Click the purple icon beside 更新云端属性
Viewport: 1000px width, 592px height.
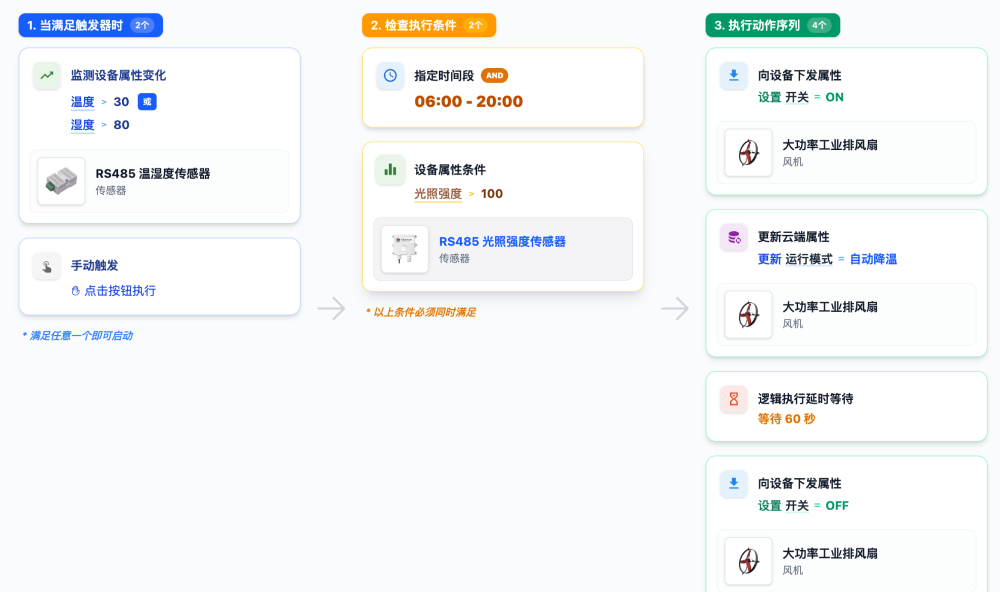click(734, 238)
